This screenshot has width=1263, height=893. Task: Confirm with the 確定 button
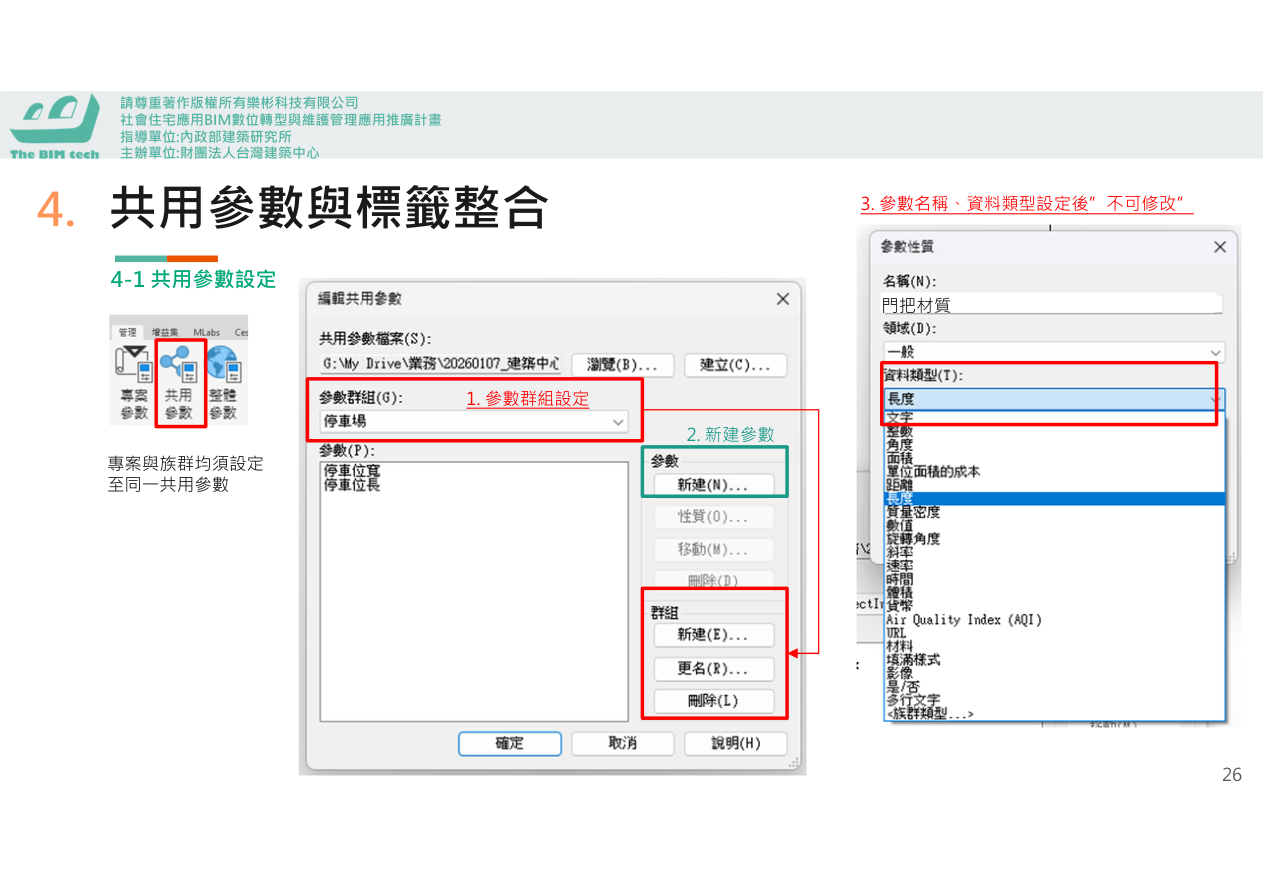510,743
